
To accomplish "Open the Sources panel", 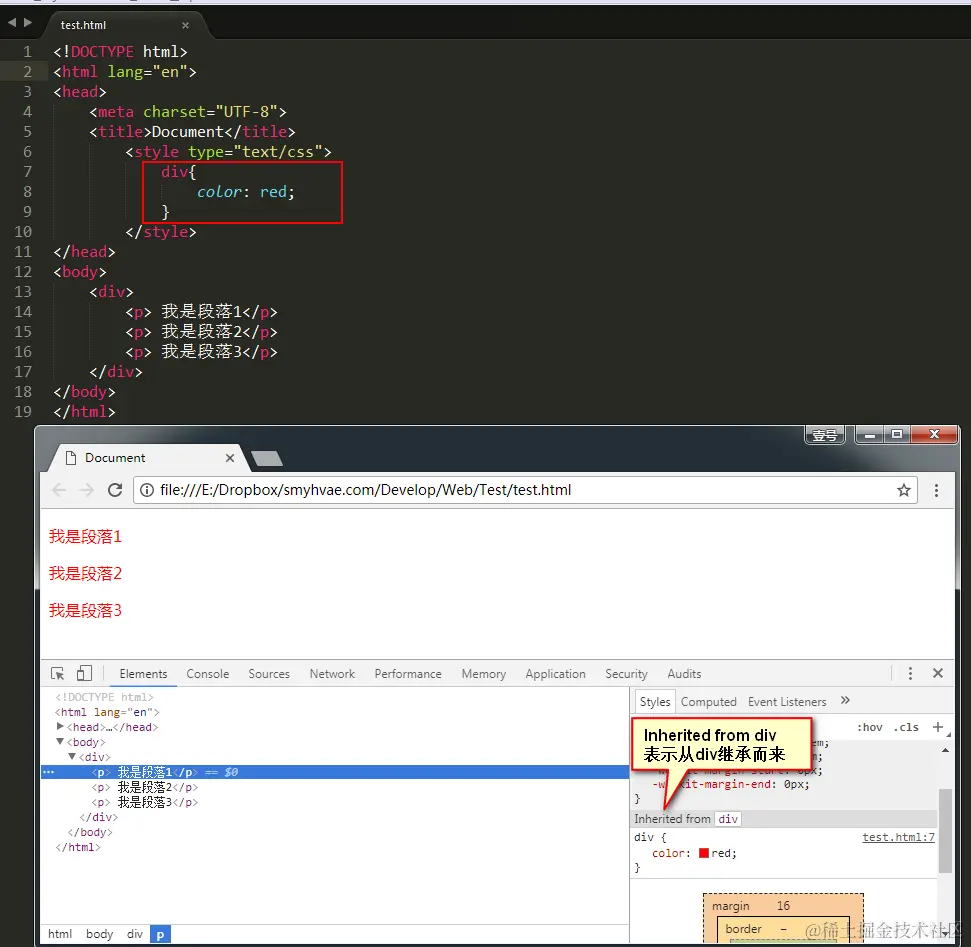I will point(269,674).
